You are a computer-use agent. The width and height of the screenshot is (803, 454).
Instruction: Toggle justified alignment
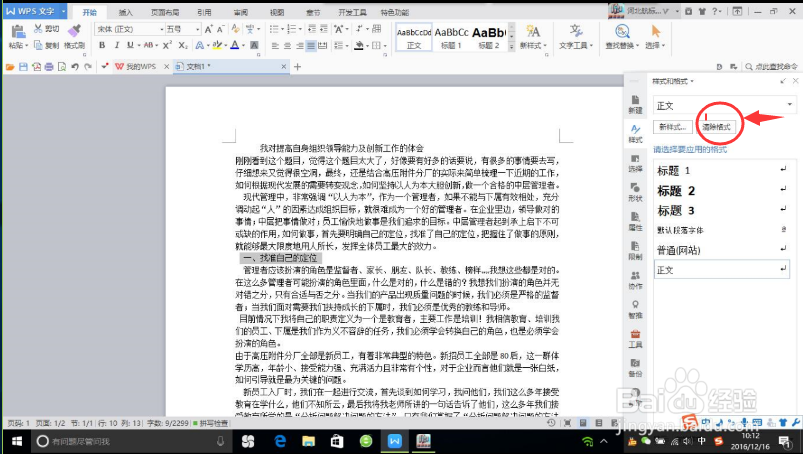tap(311, 46)
